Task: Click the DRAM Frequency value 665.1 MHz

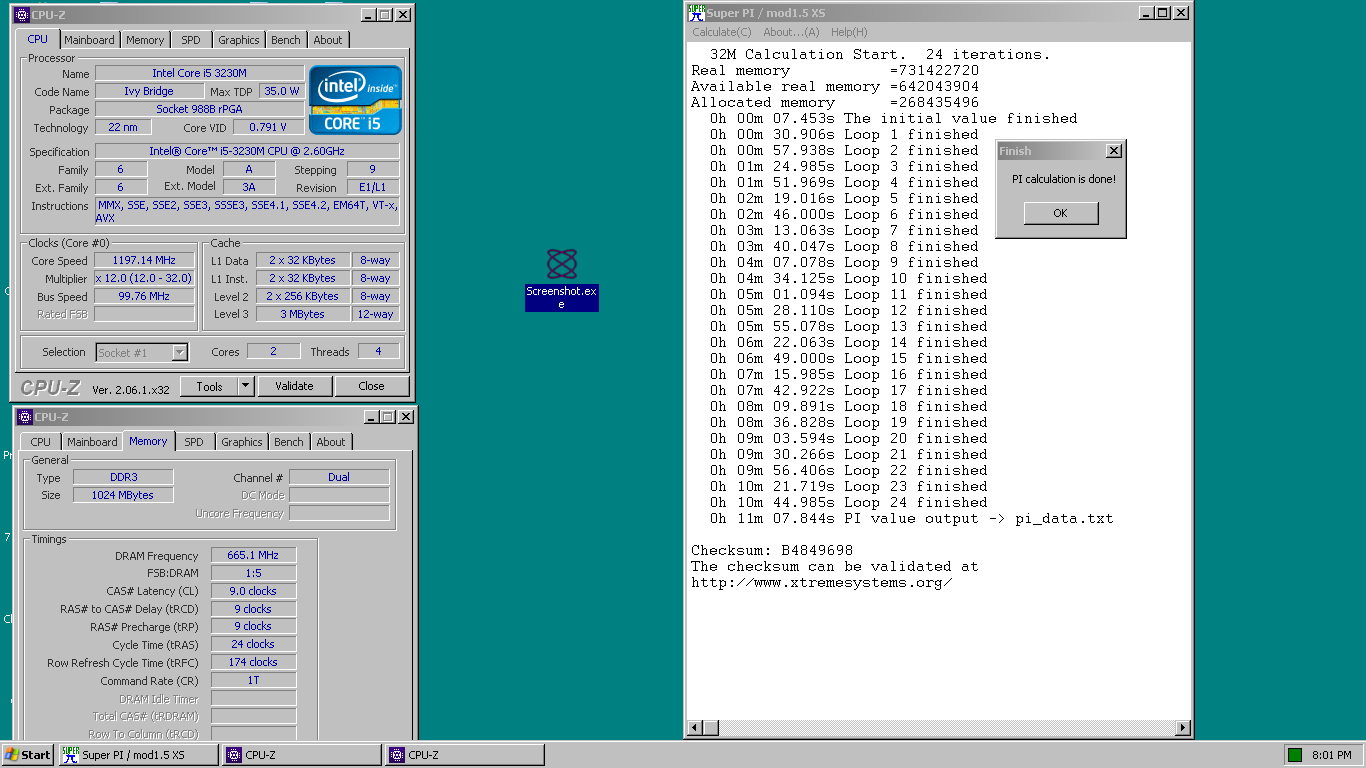Action: pos(253,555)
